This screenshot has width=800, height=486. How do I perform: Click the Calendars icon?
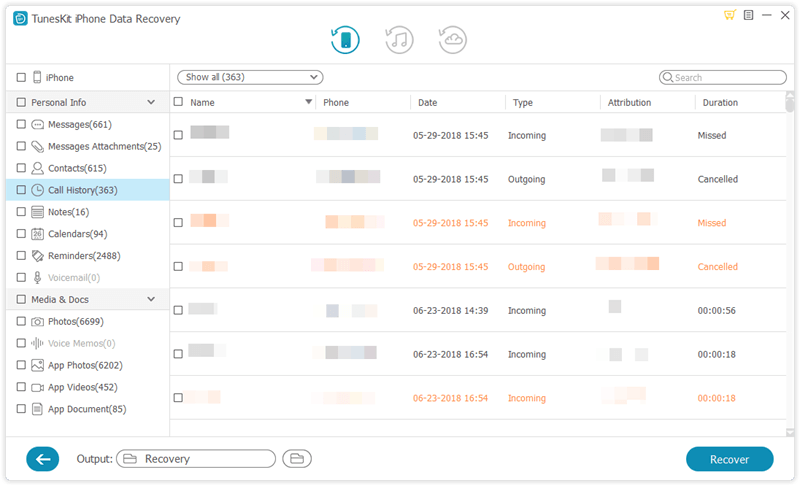coord(37,234)
